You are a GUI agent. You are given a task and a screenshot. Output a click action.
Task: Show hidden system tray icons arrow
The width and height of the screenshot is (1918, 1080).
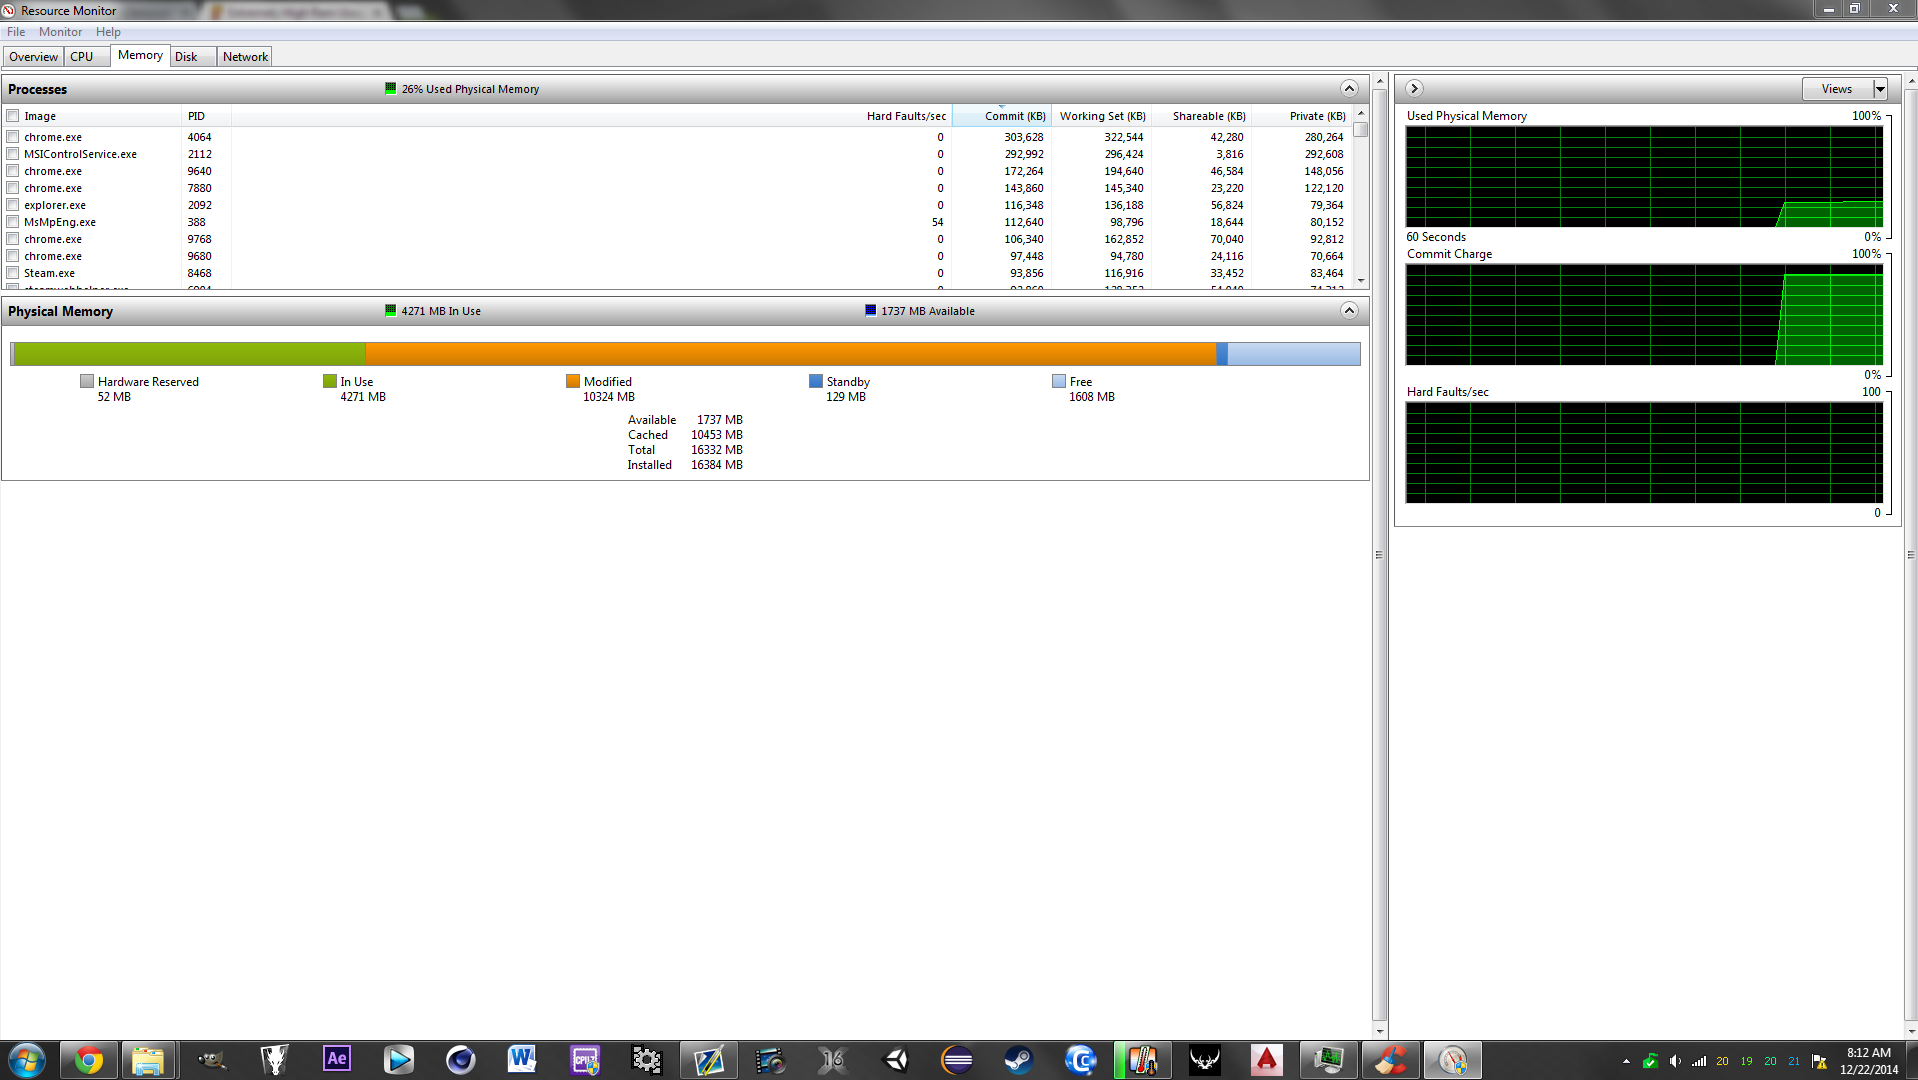(x=1626, y=1061)
